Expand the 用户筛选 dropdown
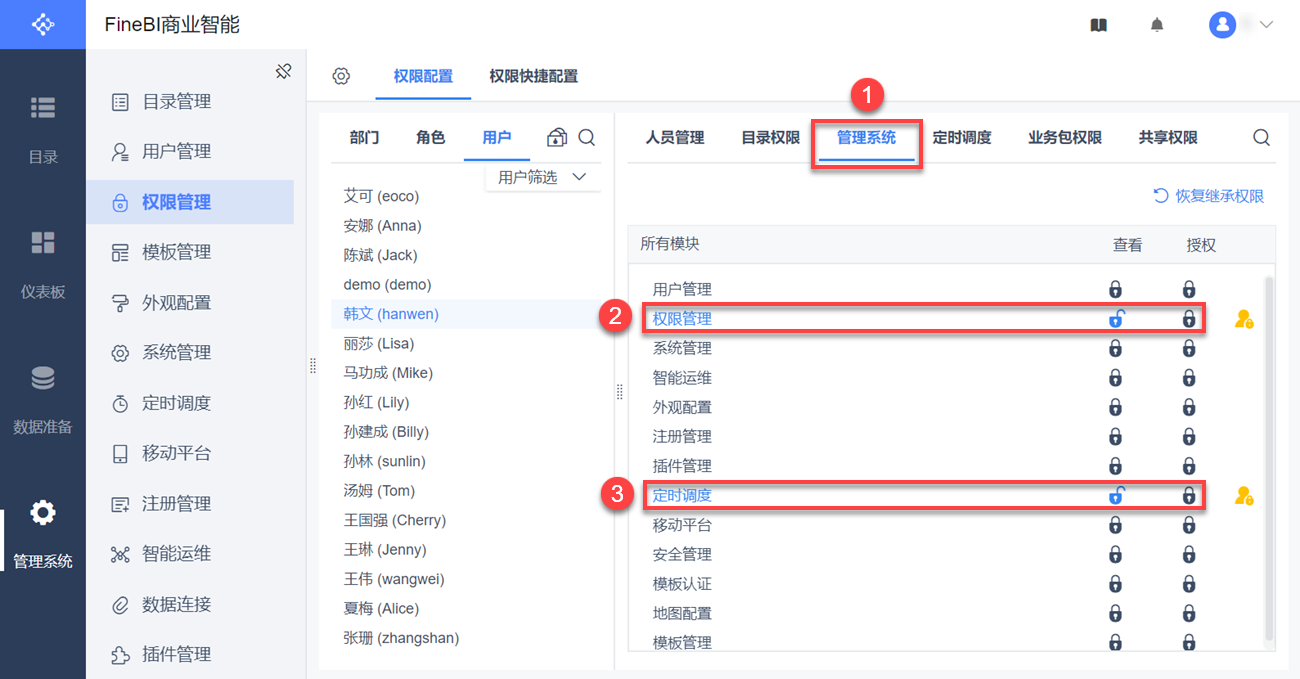Screen dimensions: 1300x679 pos(543,177)
